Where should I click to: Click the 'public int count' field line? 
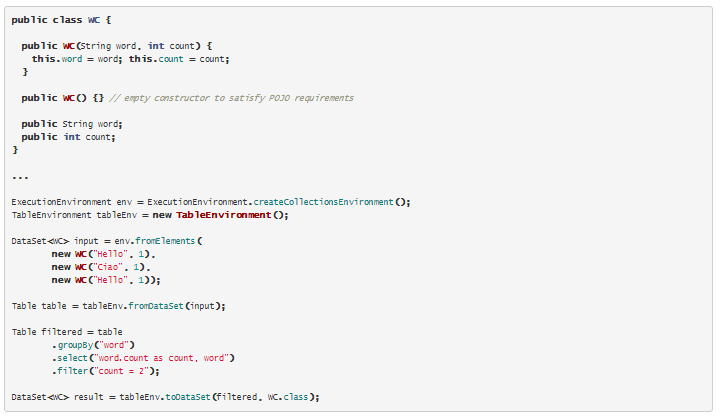[68, 137]
